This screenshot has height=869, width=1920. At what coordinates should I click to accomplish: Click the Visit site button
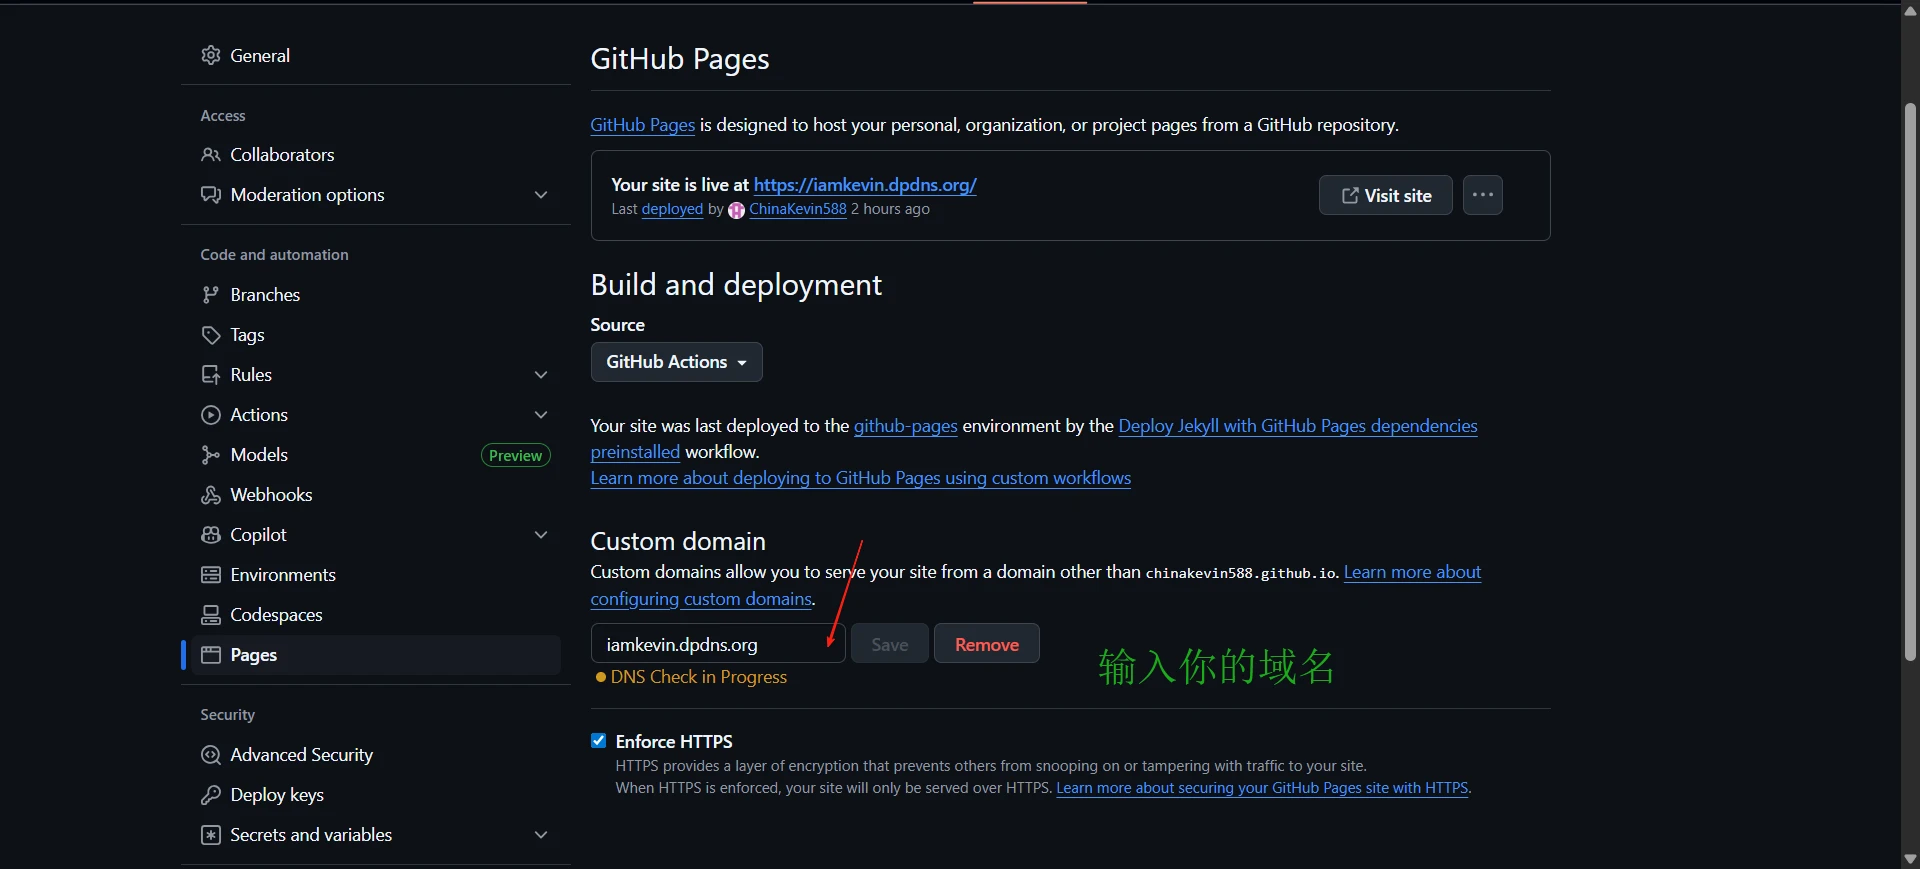tap(1385, 195)
